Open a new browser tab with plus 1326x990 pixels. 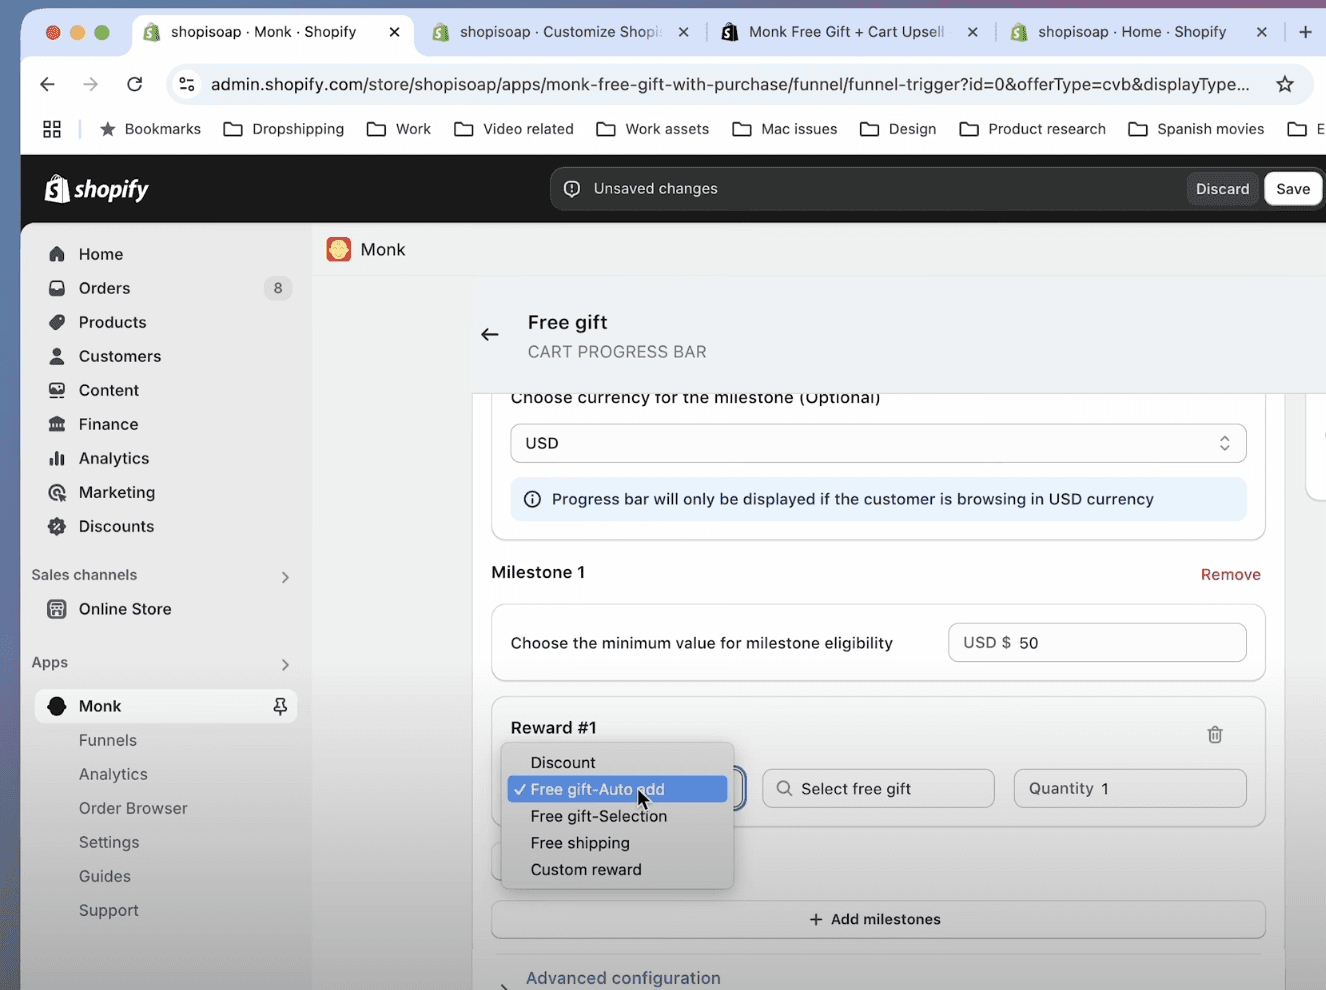1305,32
